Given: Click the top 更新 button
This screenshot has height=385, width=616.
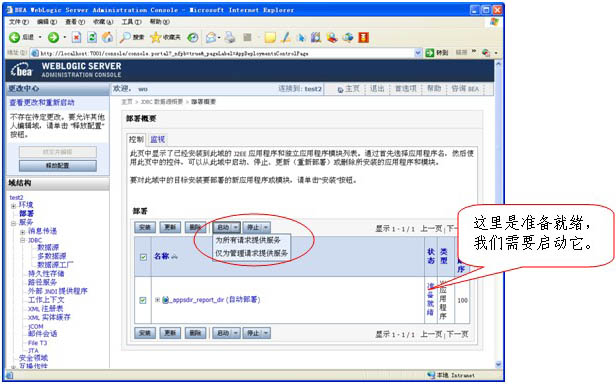Looking at the screenshot, I should point(170,227).
